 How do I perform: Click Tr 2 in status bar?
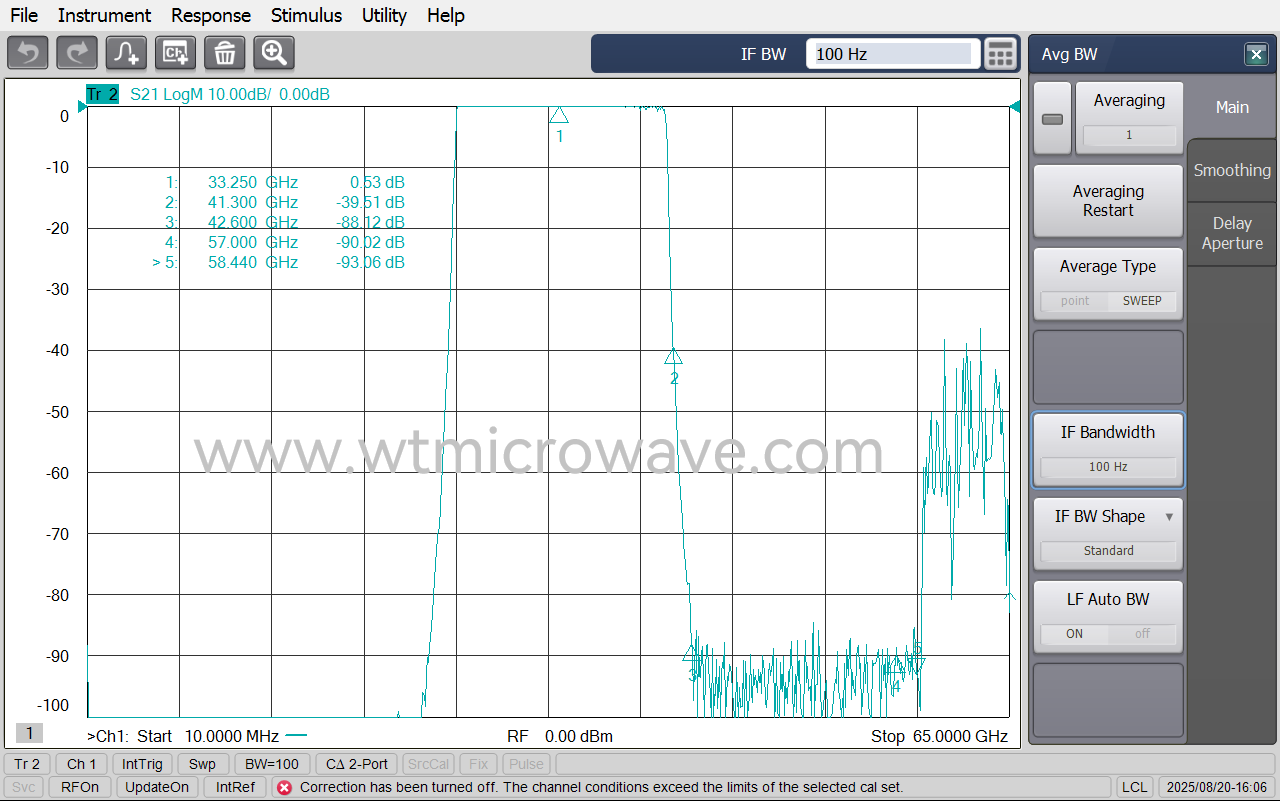pos(27,764)
